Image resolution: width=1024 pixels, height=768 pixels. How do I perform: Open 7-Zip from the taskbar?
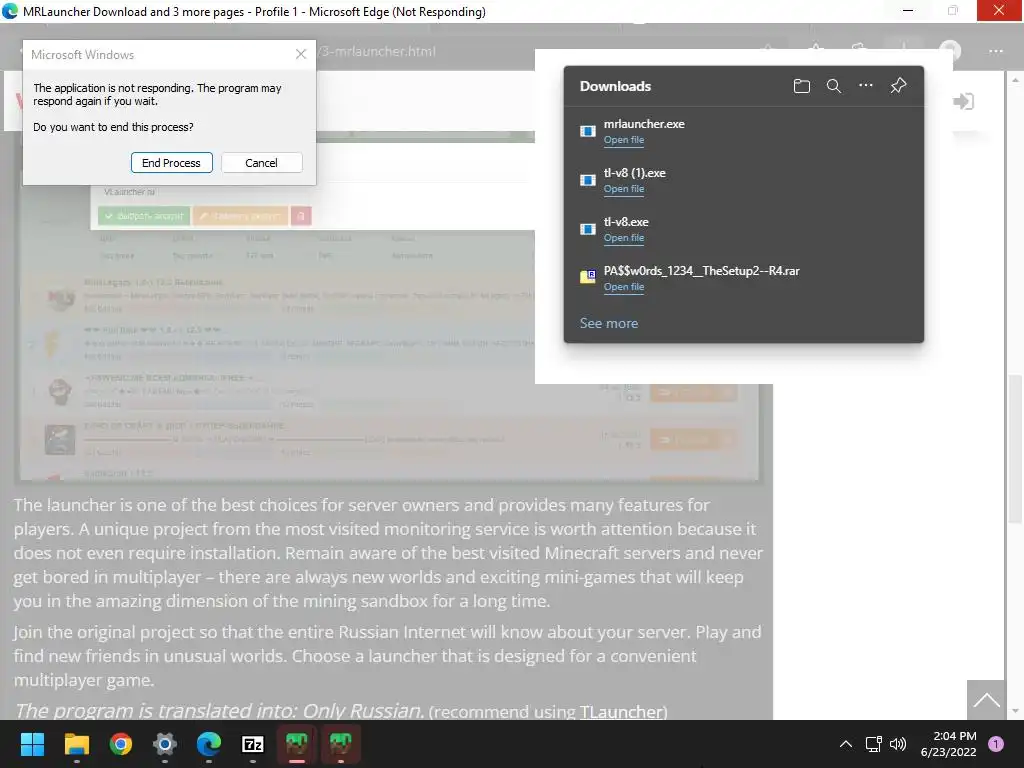click(253, 744)
